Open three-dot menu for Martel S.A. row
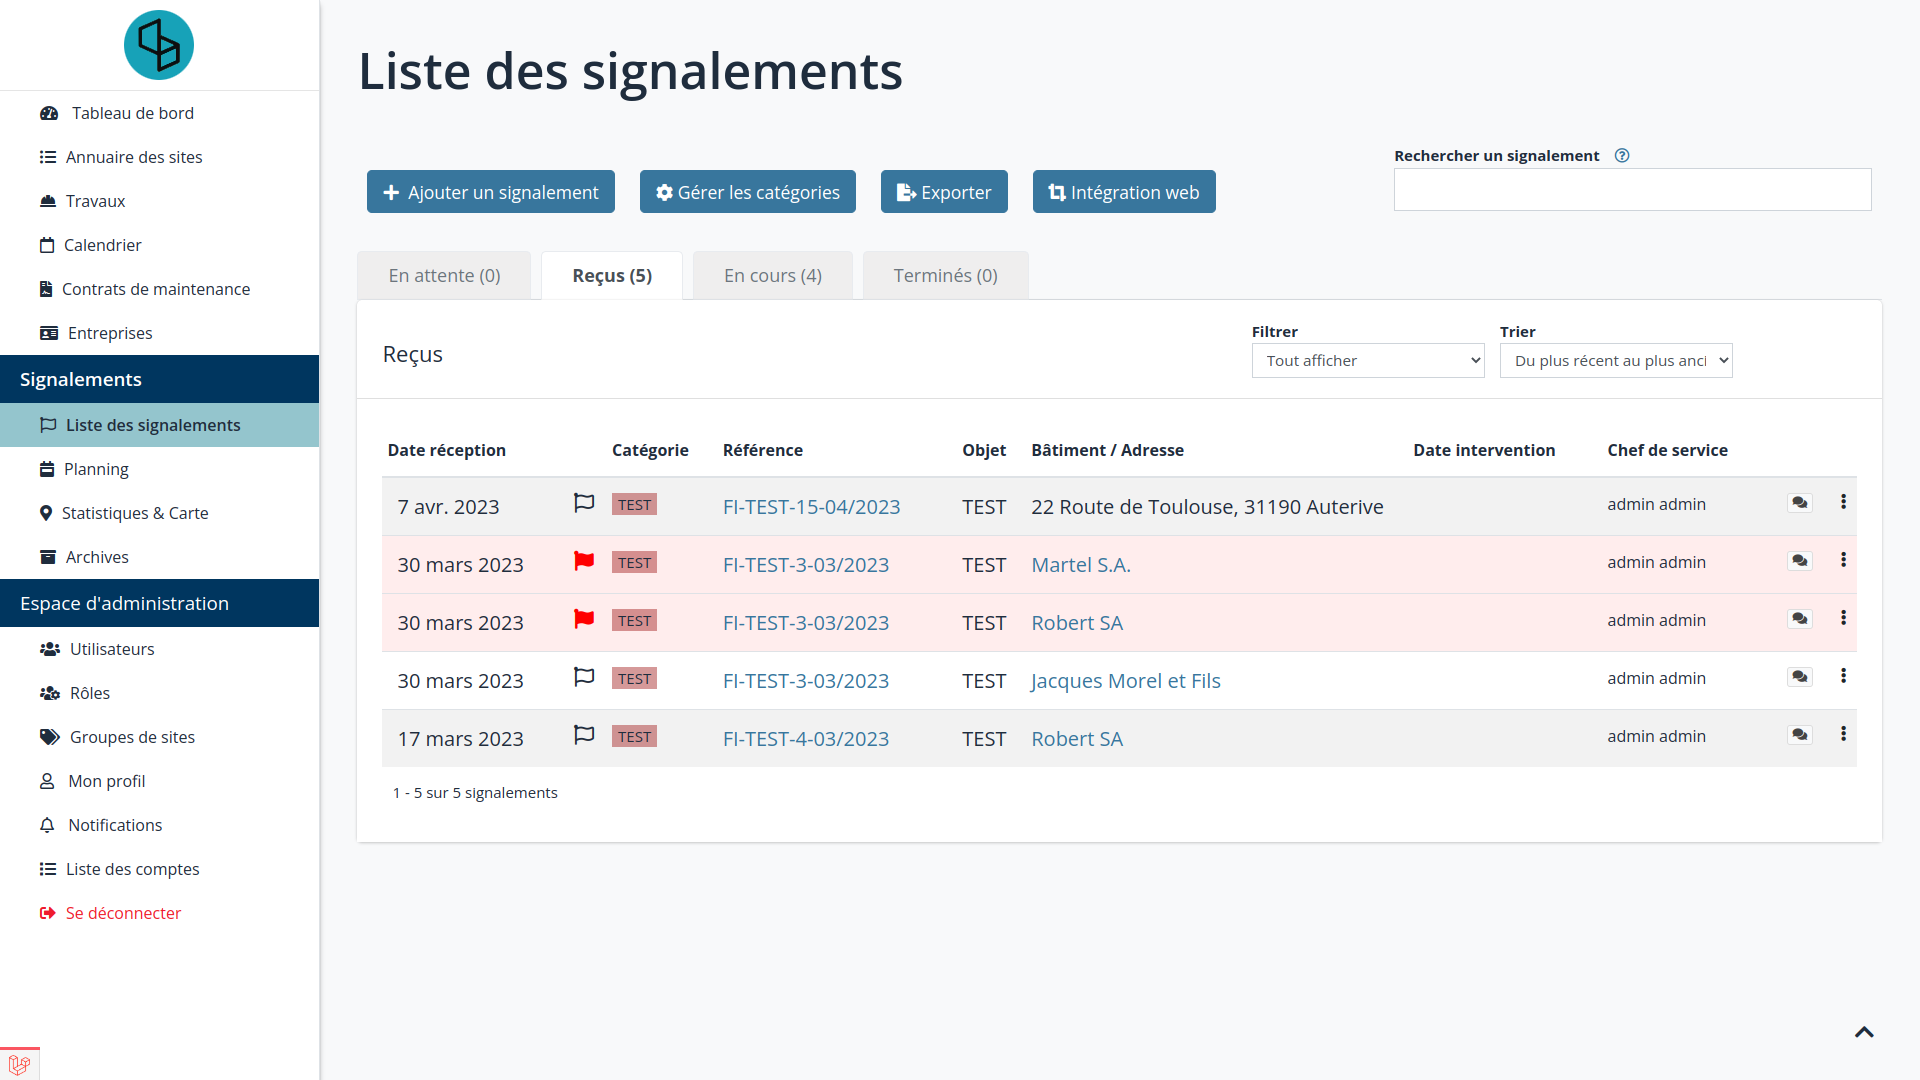Screen dimensions: 1920x1080 click(x=1843, y=560)
